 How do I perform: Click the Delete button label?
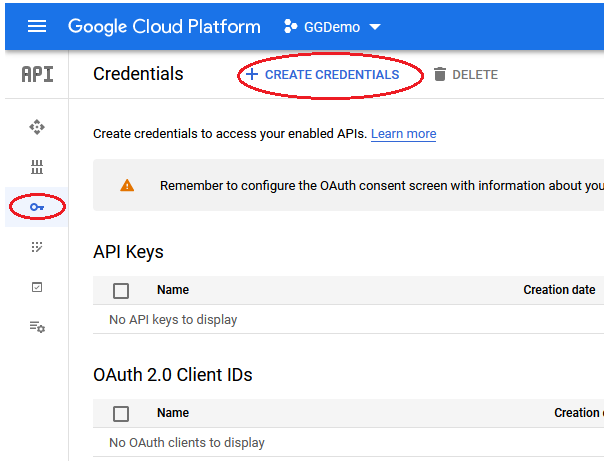pyautogui.click(x=475, y=75)
